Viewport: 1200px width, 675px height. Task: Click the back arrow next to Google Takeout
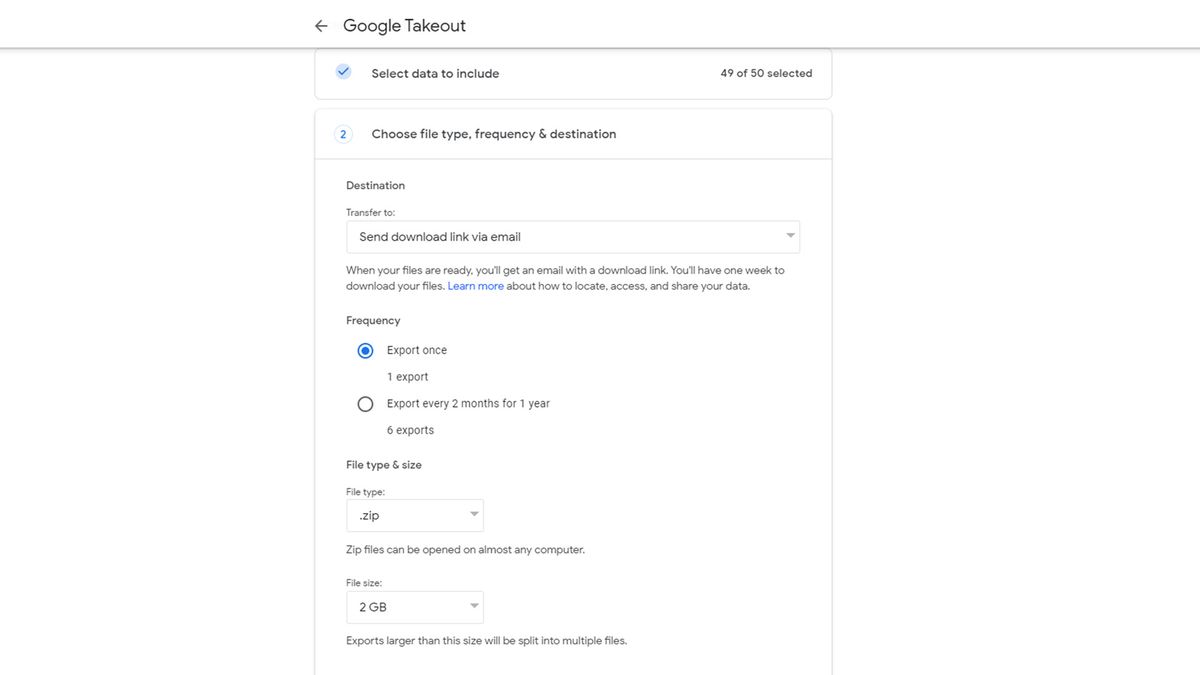(320, 25)
